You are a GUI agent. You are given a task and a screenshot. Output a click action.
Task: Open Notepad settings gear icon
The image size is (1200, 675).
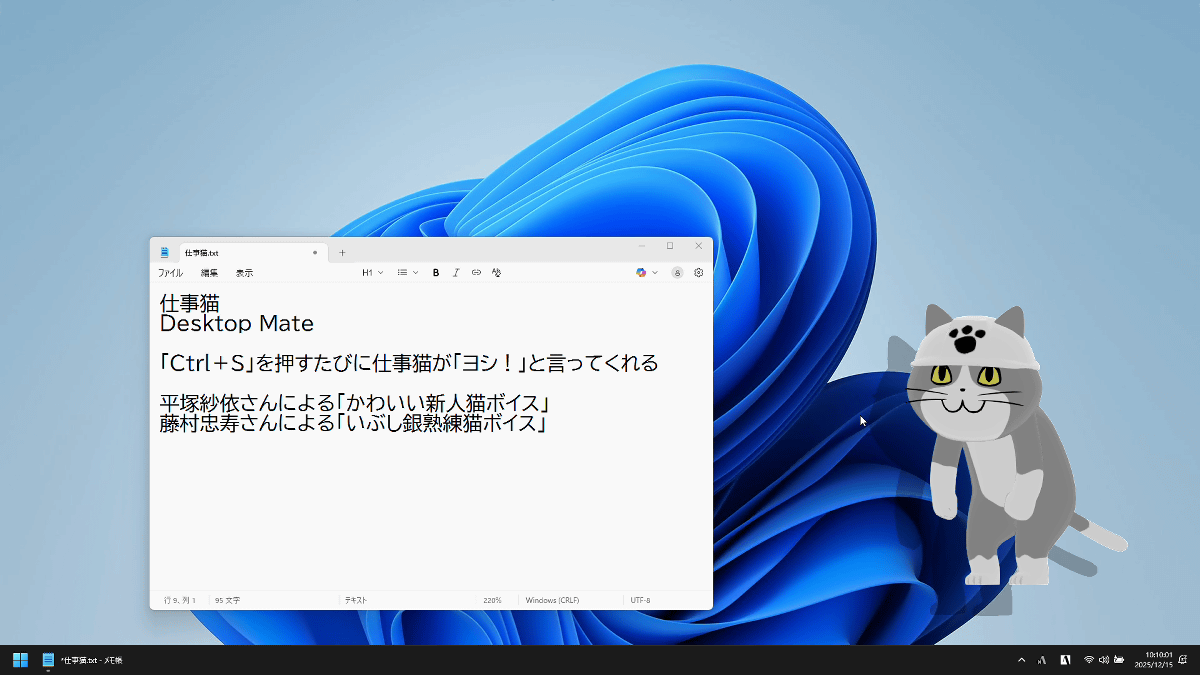698,273
